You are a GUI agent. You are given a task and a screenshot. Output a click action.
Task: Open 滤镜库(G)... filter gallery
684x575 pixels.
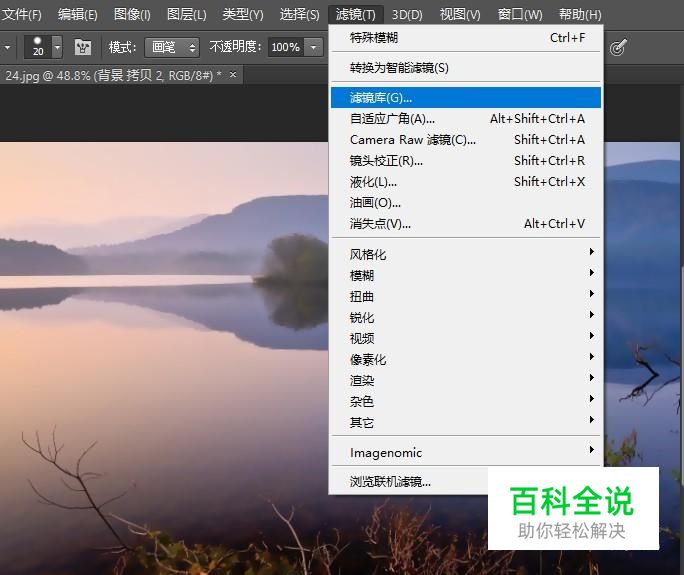click(x=466, y=97)
